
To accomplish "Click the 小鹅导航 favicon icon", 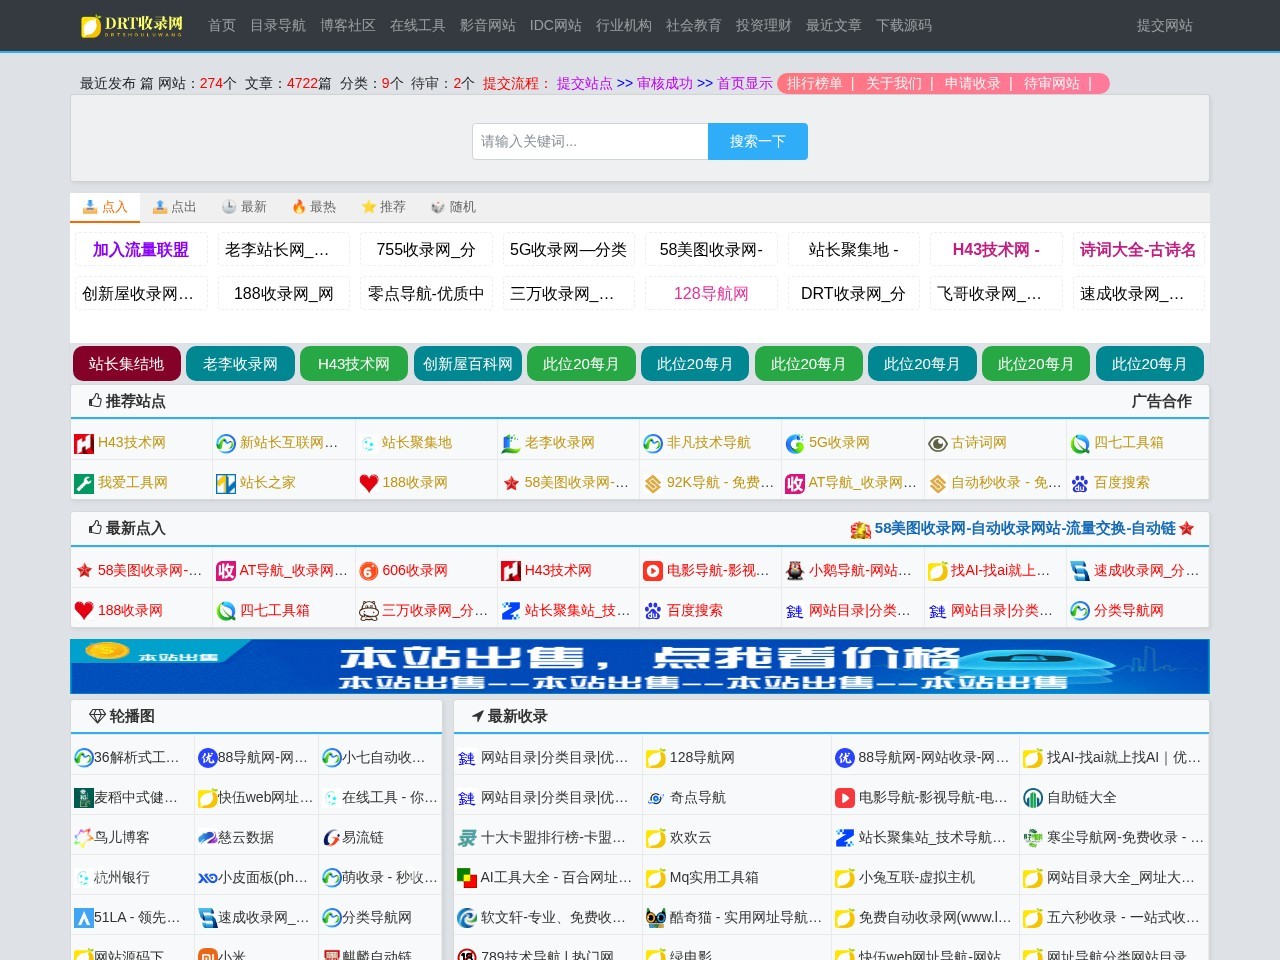I will click(795, 571).
